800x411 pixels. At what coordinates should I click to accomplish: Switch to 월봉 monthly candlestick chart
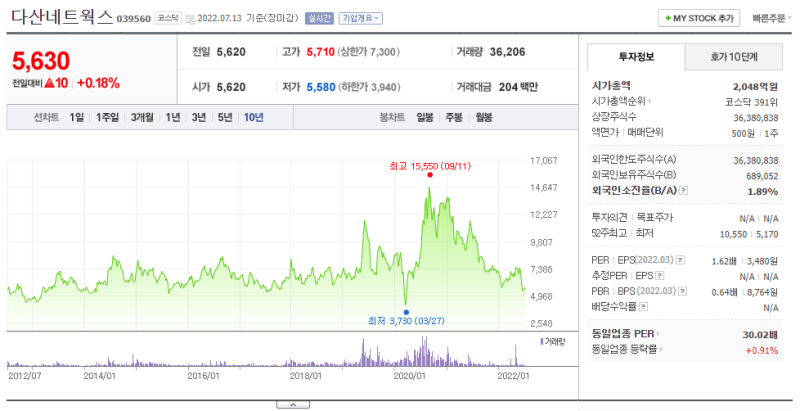[x=484, y=117]
